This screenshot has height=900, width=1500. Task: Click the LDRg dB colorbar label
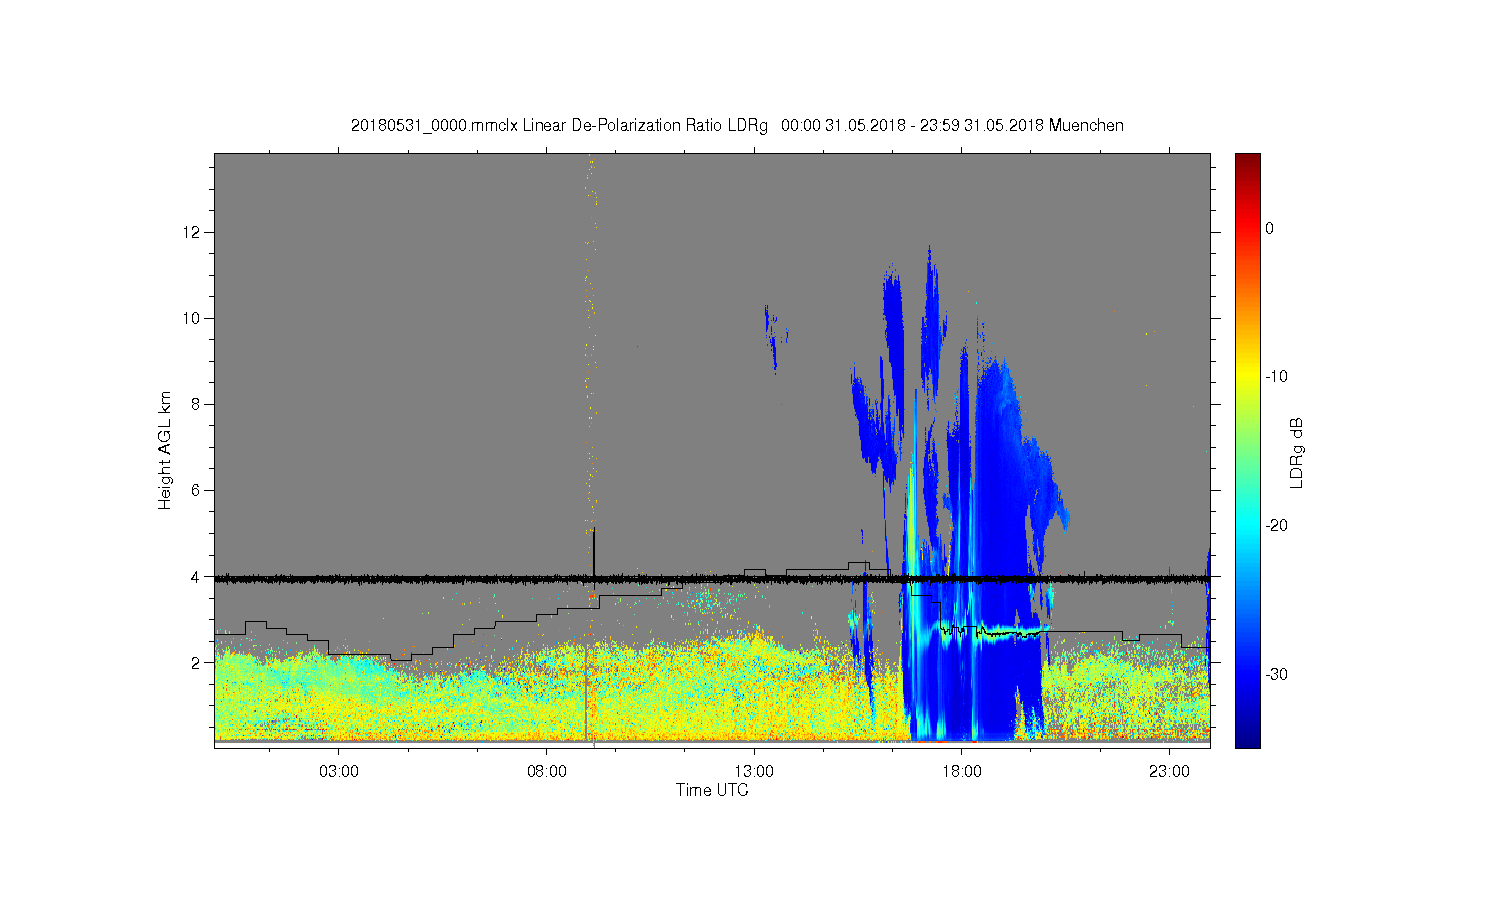tap(1297, 453)
